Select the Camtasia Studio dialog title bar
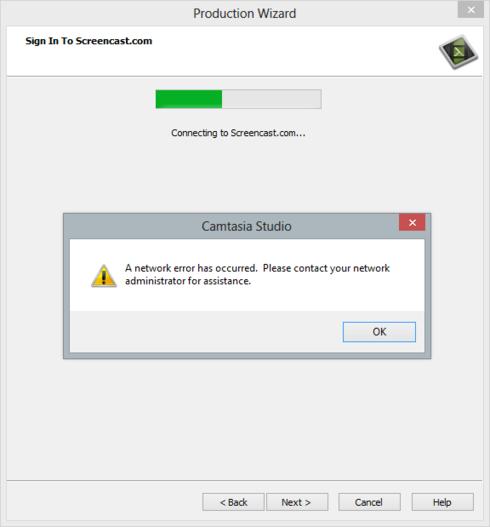490x527 pixels. pos(231,226)
